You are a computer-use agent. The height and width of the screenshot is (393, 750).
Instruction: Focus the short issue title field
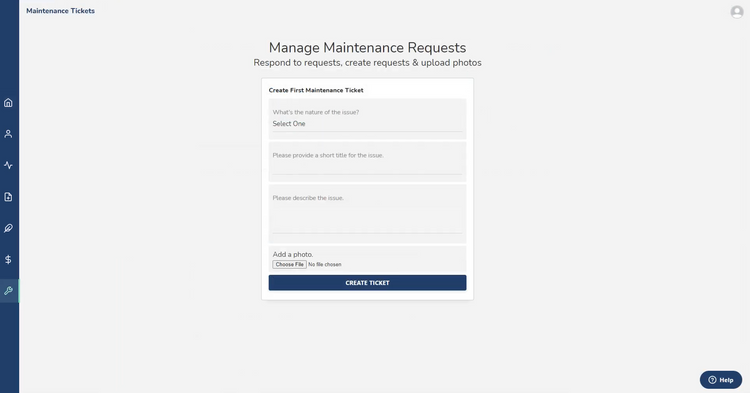coord(367,167)
